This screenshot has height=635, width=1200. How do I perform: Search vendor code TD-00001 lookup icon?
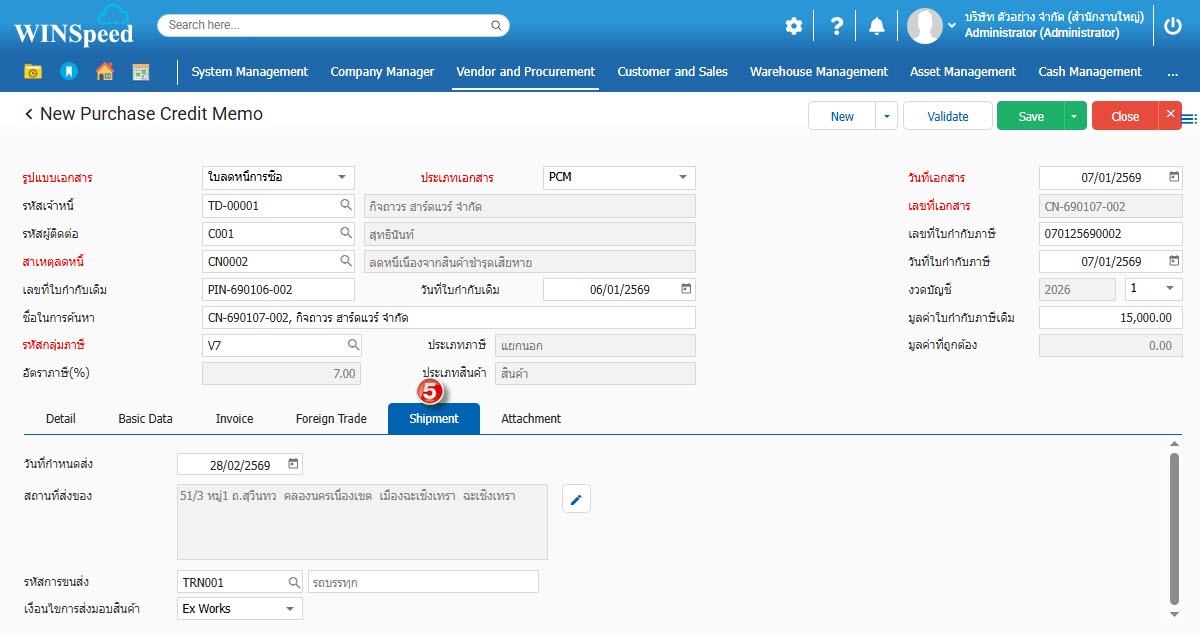[x=346, y=205]
